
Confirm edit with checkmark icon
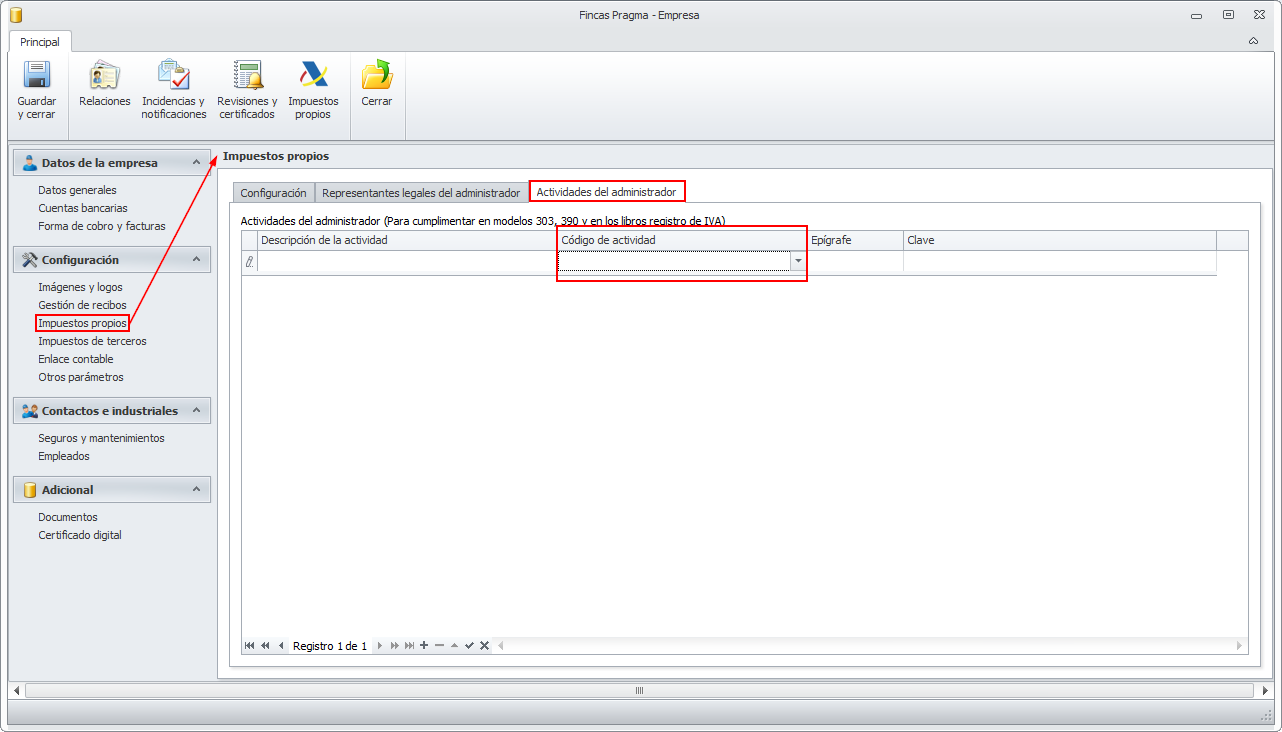pyautogui.click(x=469, y=646)
